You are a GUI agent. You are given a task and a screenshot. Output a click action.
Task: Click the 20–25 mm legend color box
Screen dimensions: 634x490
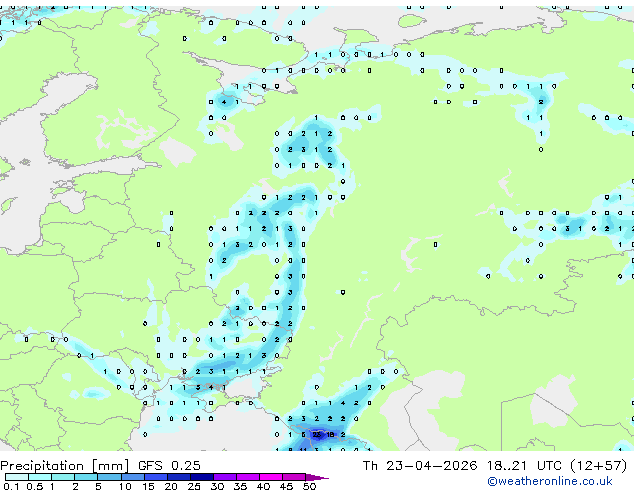179,477
